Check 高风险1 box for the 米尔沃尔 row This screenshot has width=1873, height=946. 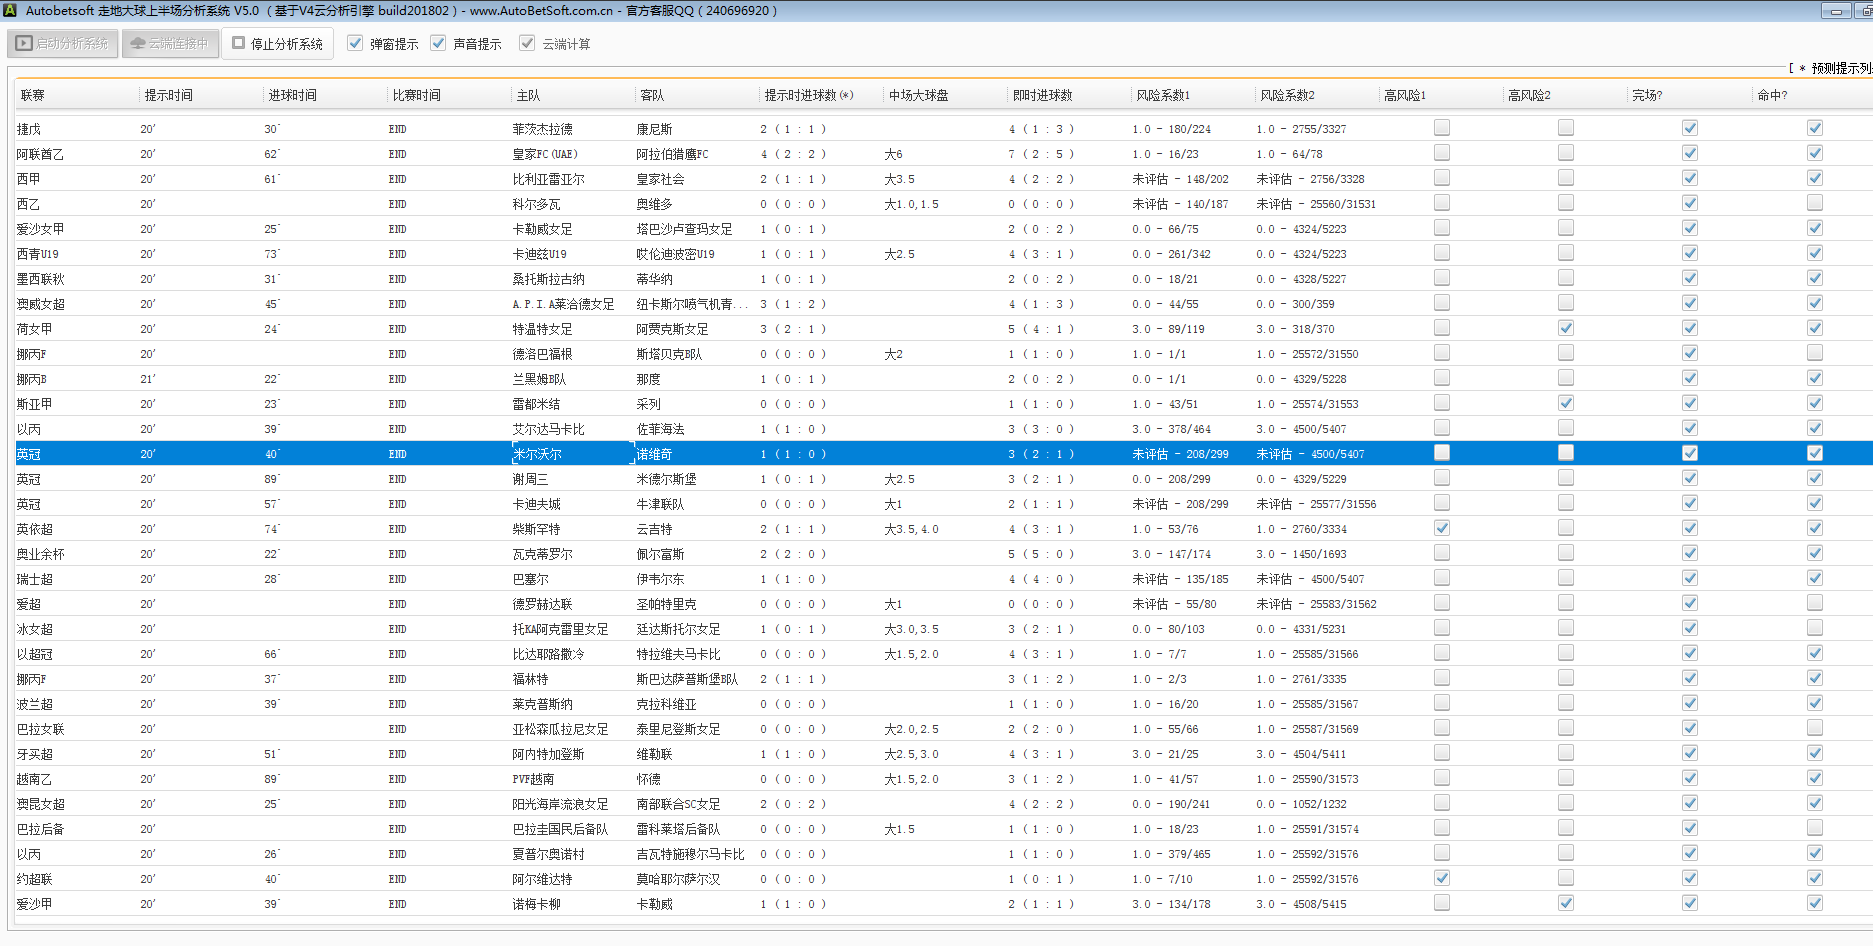tap(1441, 453)
